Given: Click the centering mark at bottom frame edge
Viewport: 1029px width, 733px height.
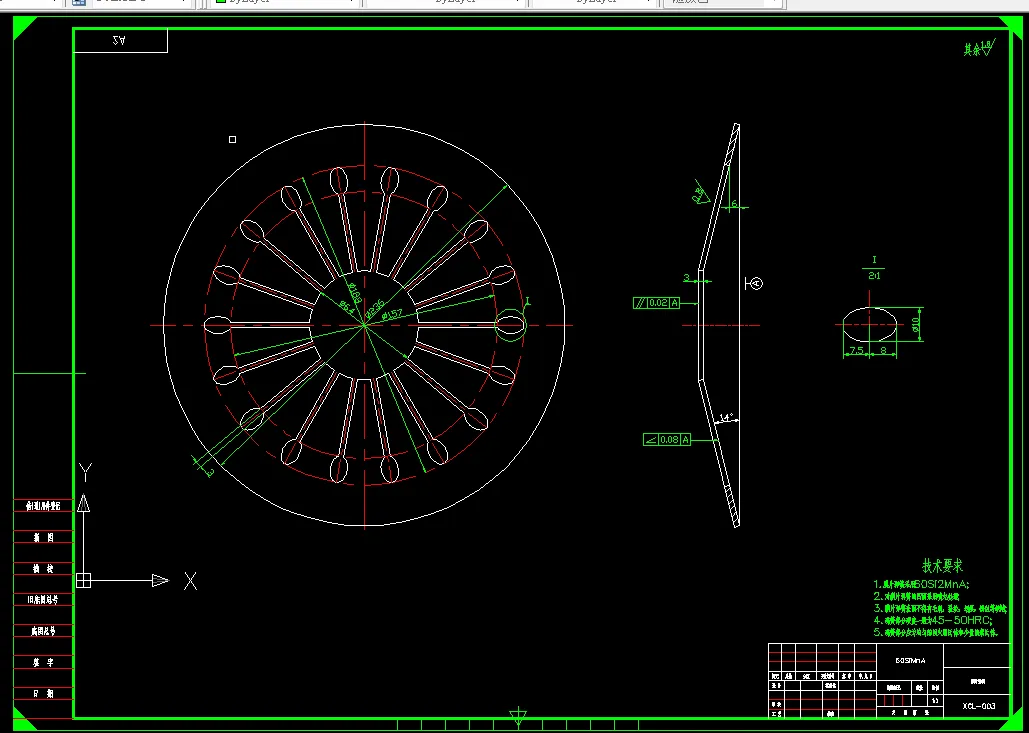Looking at the screenshot, I should point(518,717).
